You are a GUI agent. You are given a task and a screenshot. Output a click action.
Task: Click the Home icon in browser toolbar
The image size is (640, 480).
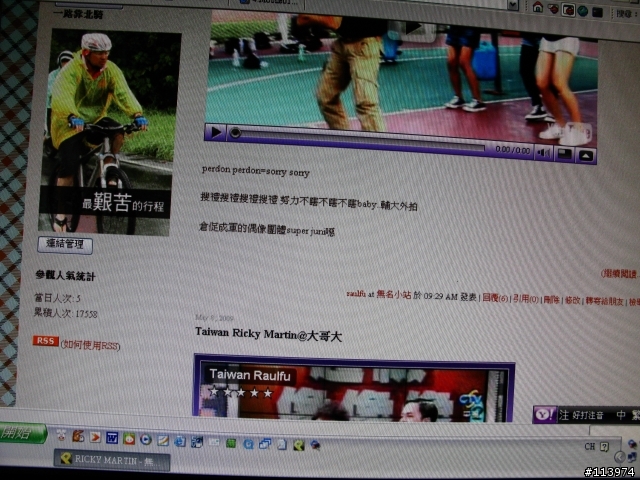538,7
